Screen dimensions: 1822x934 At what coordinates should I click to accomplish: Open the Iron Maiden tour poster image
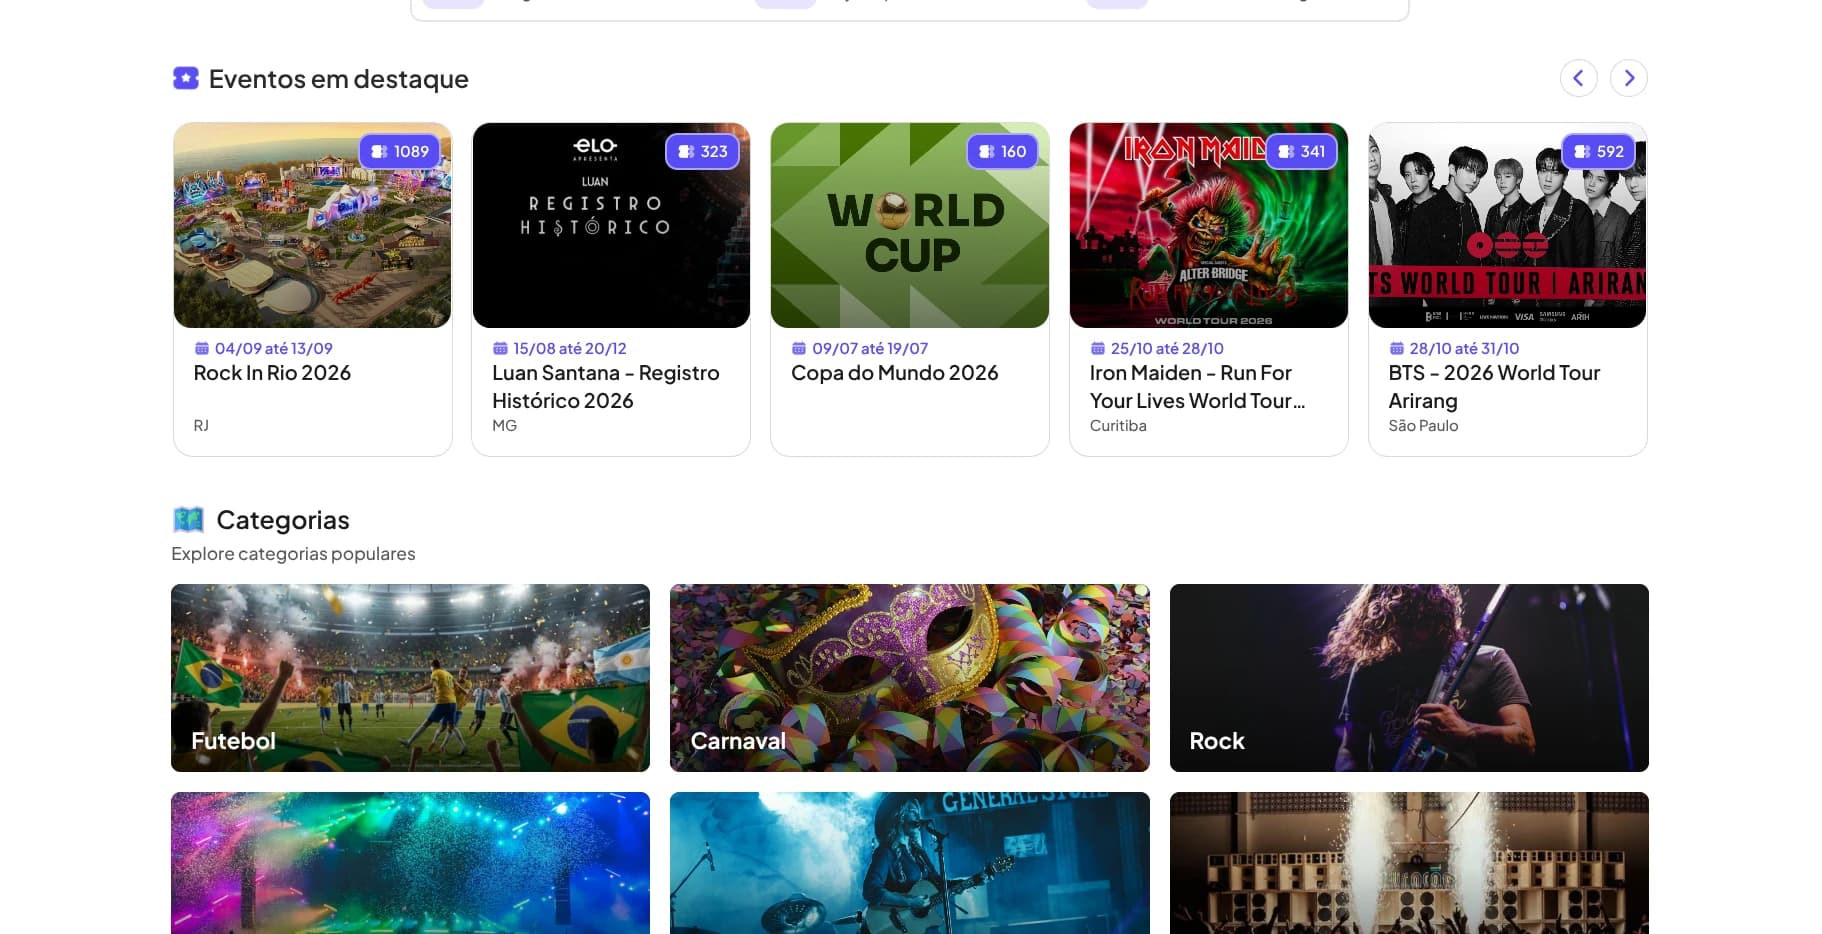click(1209, 225)
